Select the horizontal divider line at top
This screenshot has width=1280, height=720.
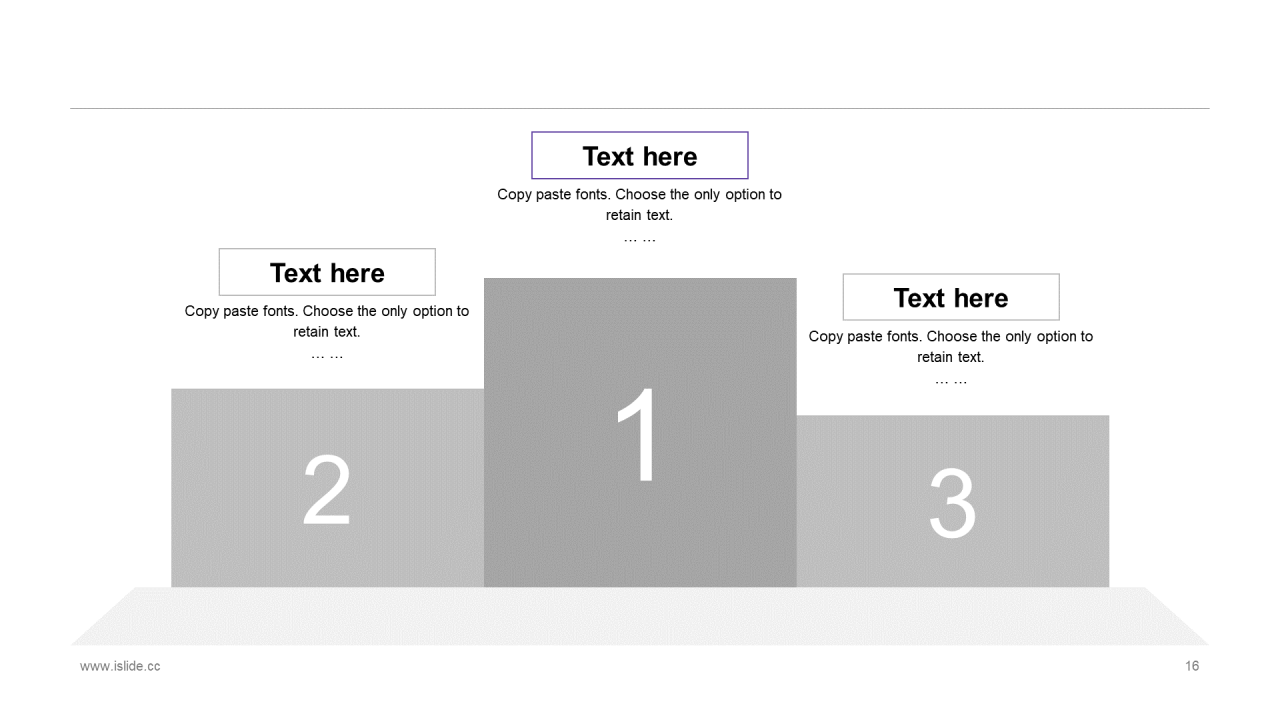click(640, 108)
